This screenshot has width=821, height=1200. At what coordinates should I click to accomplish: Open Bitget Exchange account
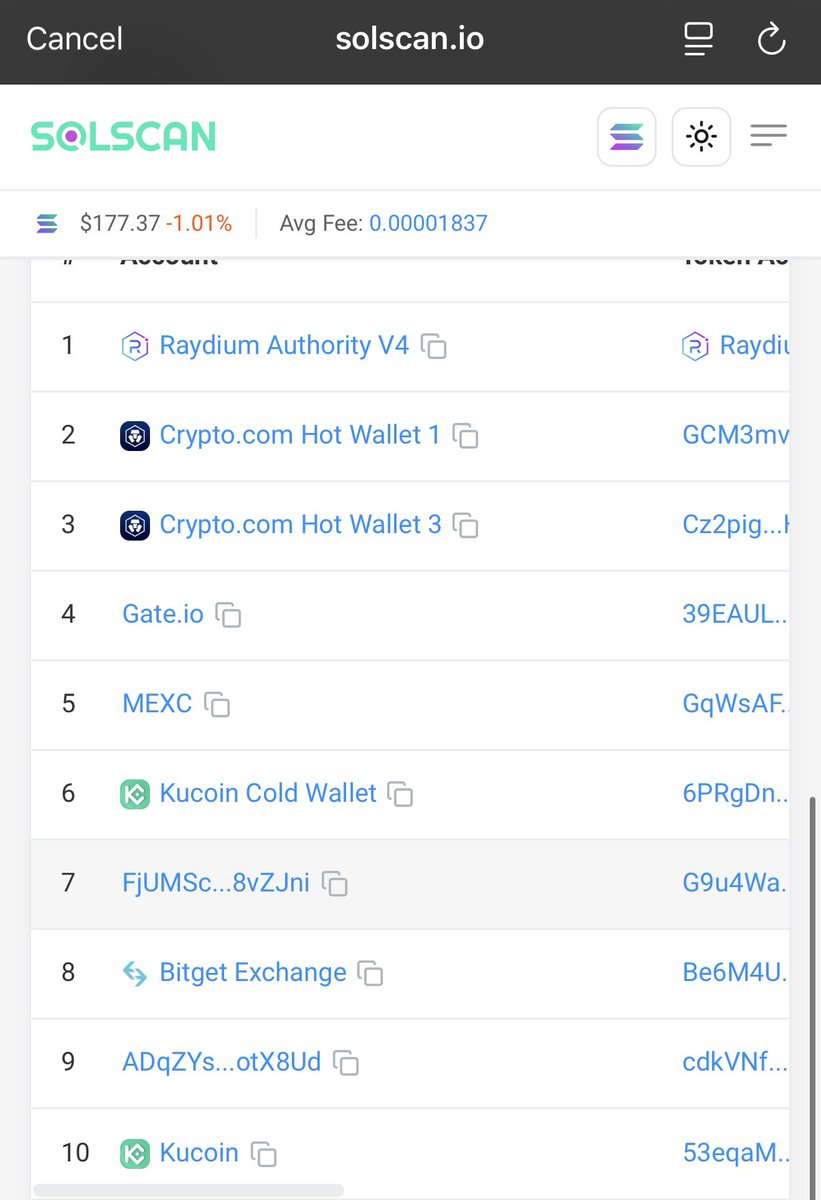(253, 972)
